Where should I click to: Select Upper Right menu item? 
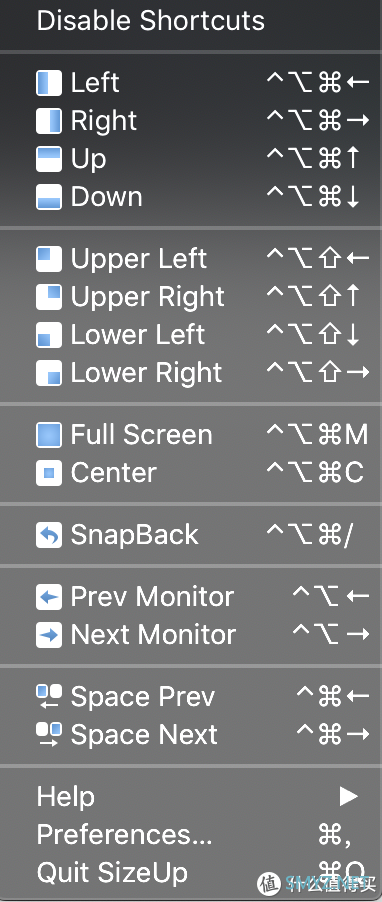[x=191, y=297]
